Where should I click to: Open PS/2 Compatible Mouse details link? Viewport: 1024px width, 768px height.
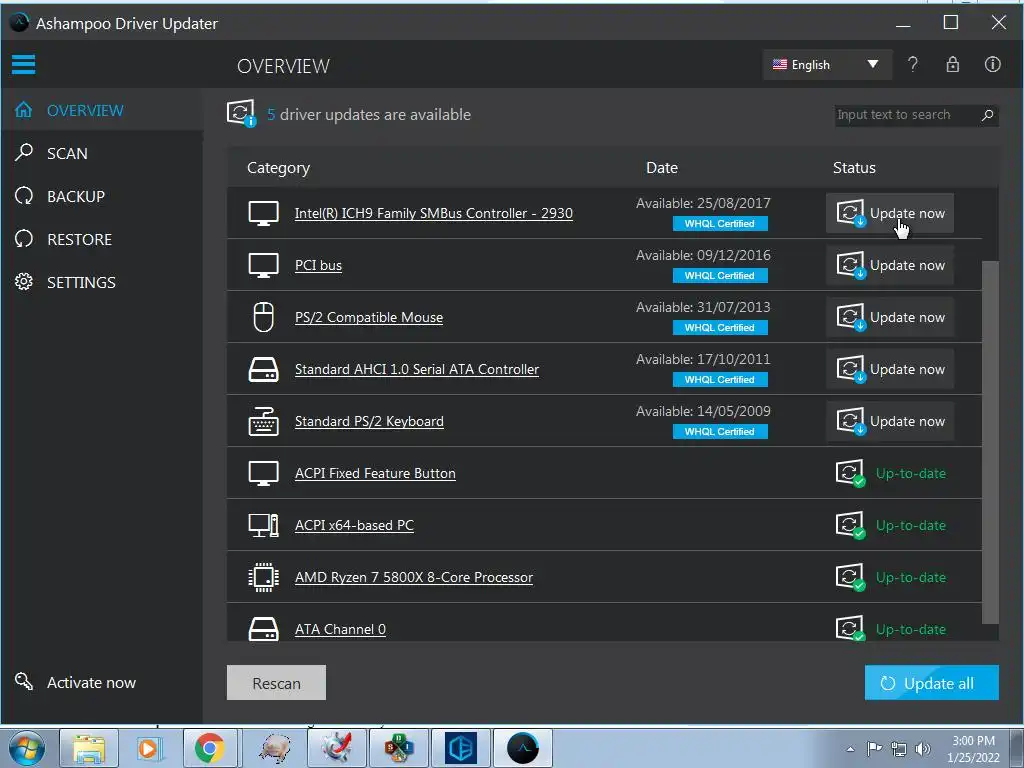point(369,317)
